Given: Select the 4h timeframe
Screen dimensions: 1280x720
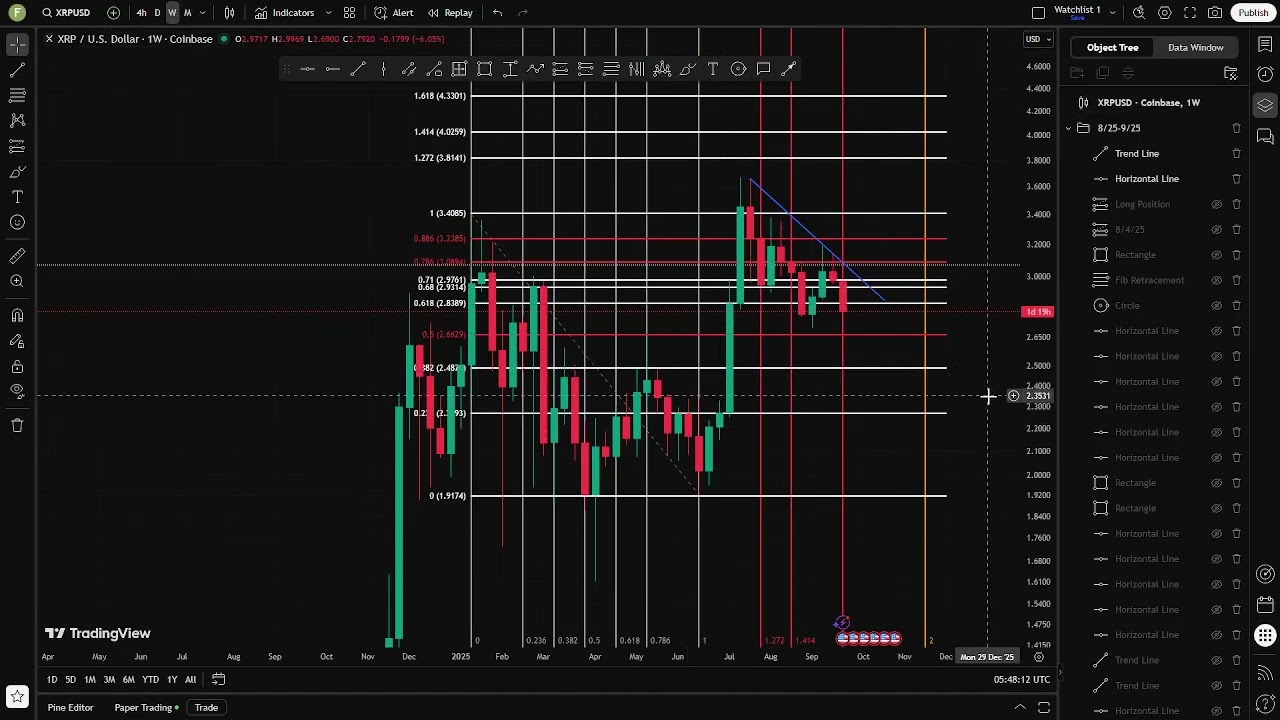Looking at the screenshot, I should click(141, 13).
